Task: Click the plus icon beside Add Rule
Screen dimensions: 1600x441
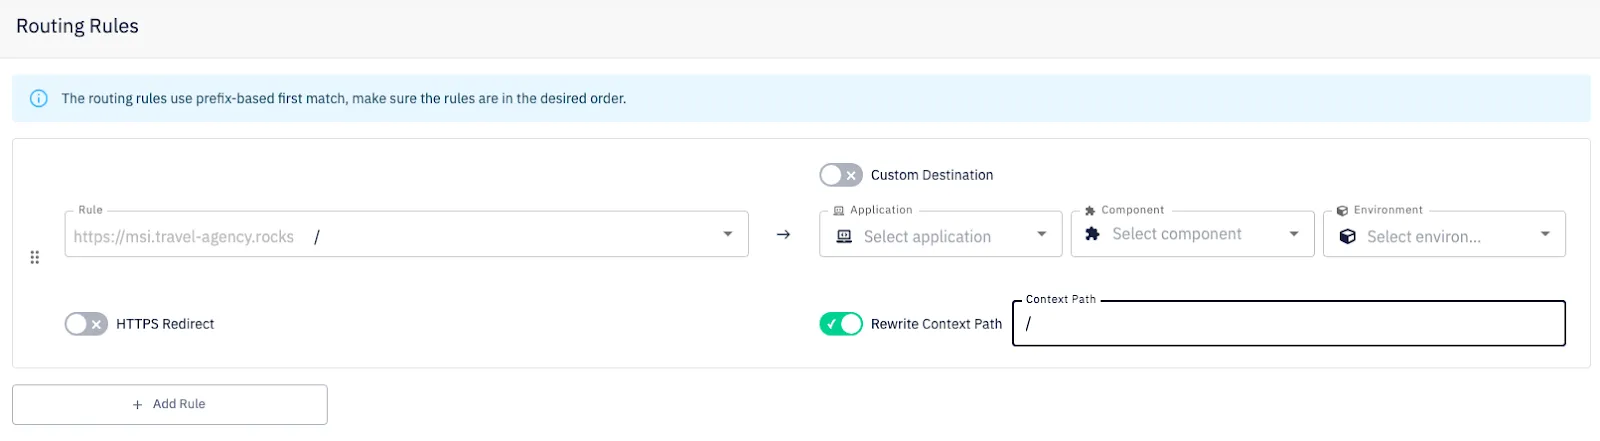Action: [x=137, y=405]
